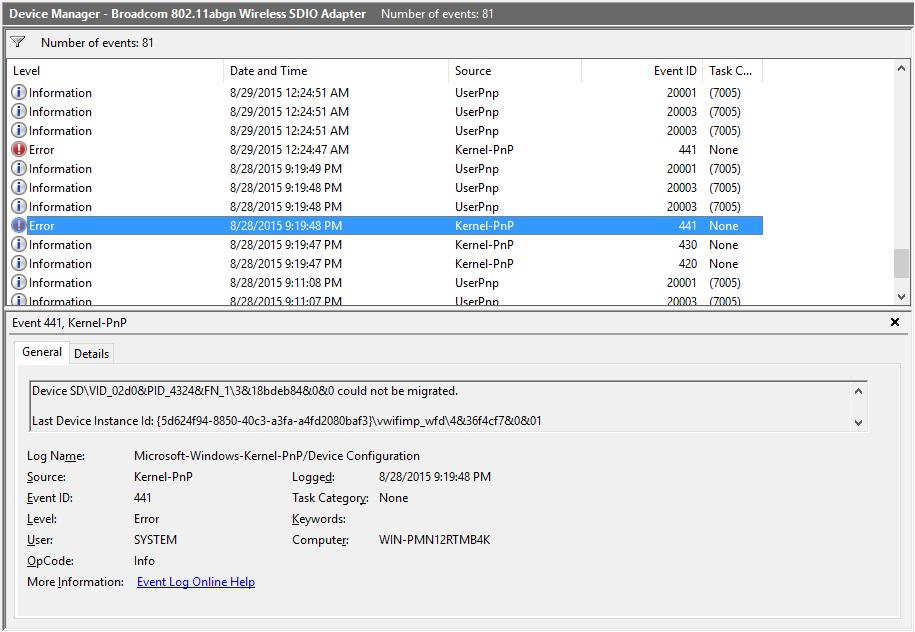Click 'Event 441, Kernel-PnP' pane heading
The width and height of the screenshot is (915, 632).
click(x=69, y=323)
